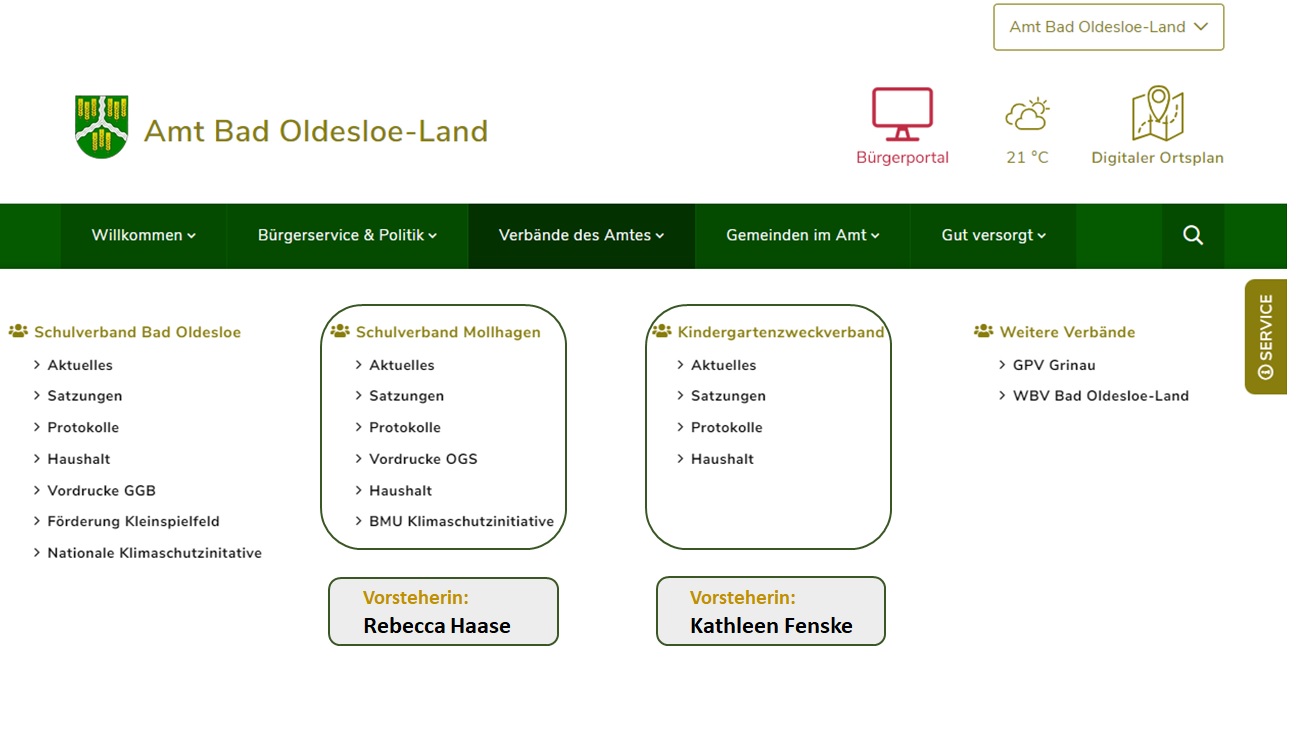1310x740 pixels.
Task: Select Verbände des Amtes menu item
Action: click(581, 235)
